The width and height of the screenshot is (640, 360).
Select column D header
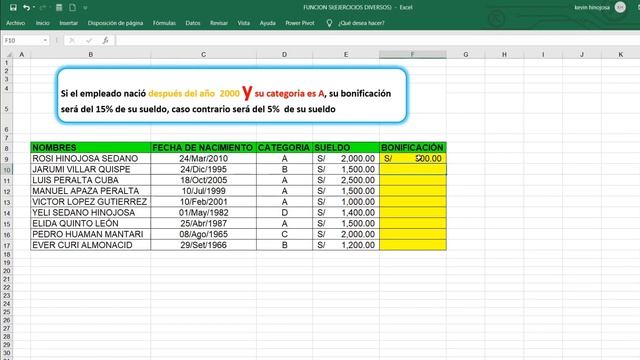point(284,54)
